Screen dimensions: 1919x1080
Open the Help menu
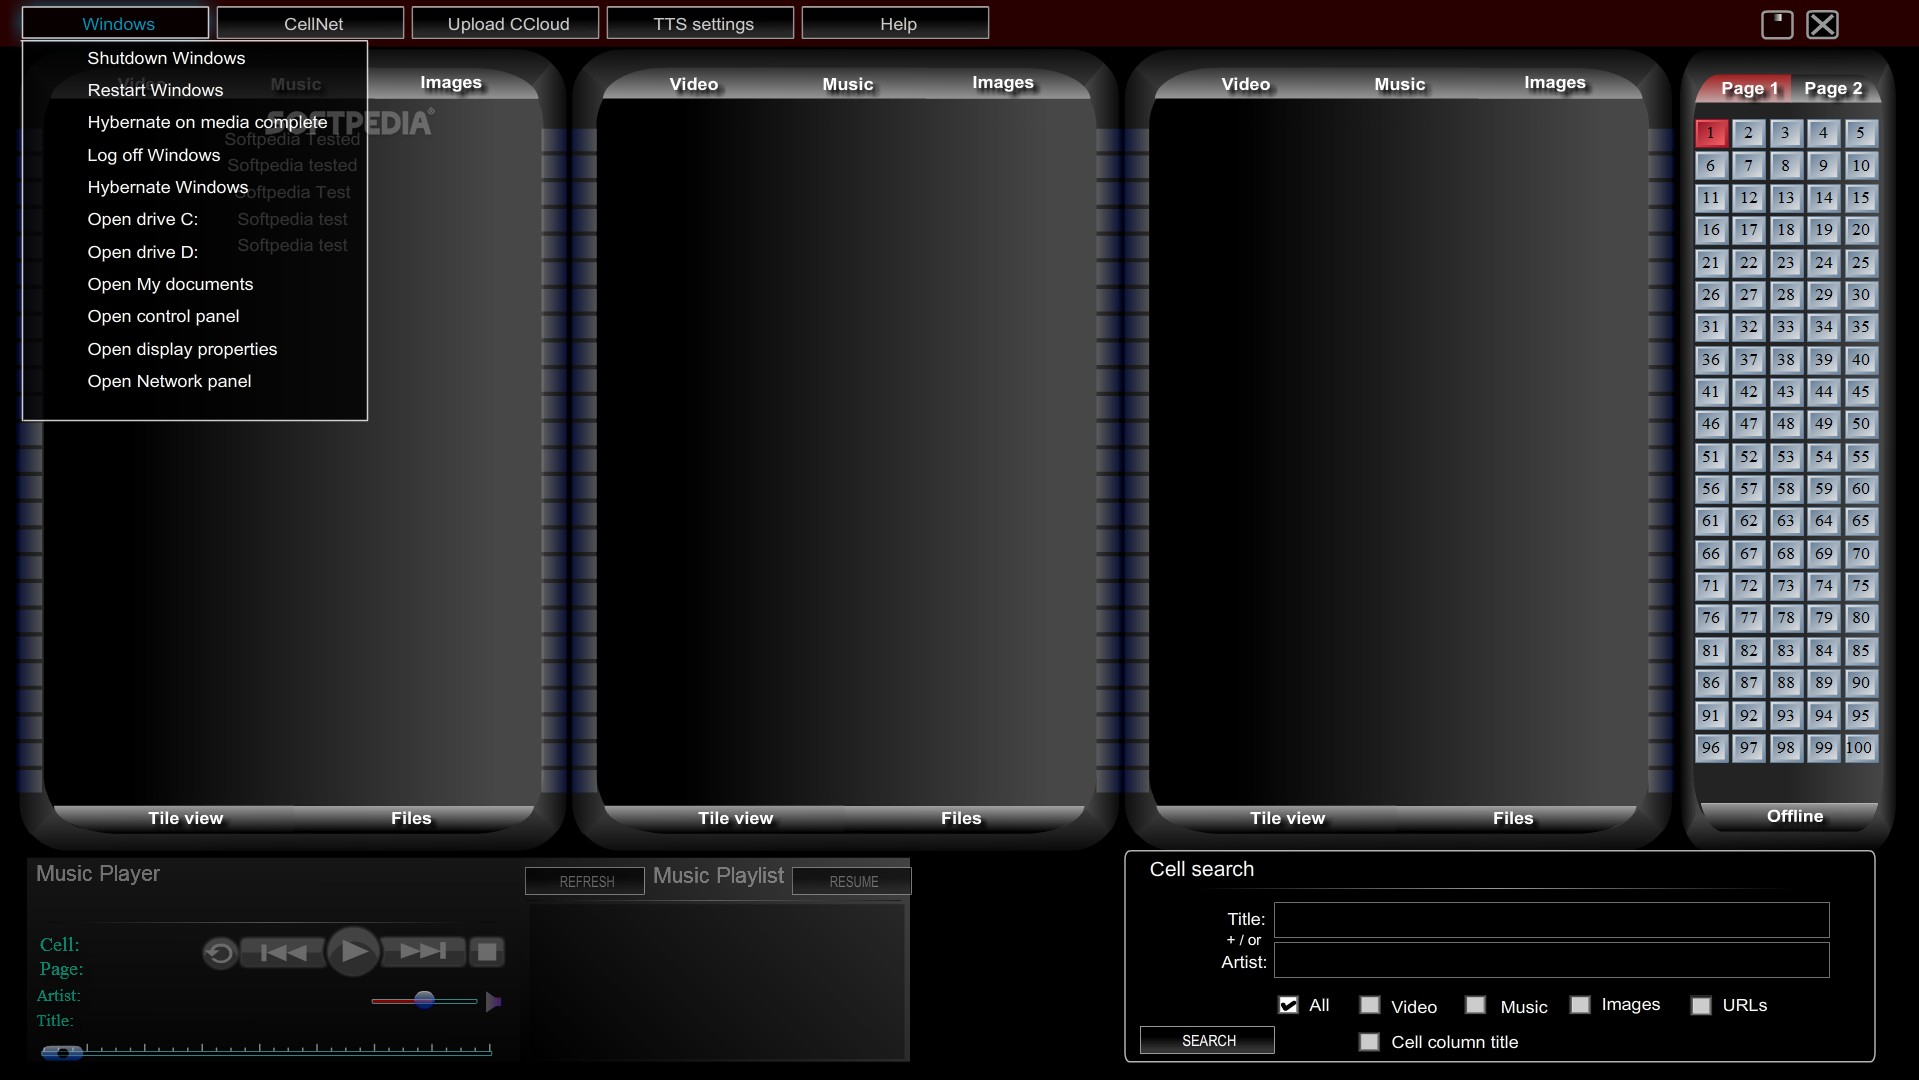click(x=896, y=23)
